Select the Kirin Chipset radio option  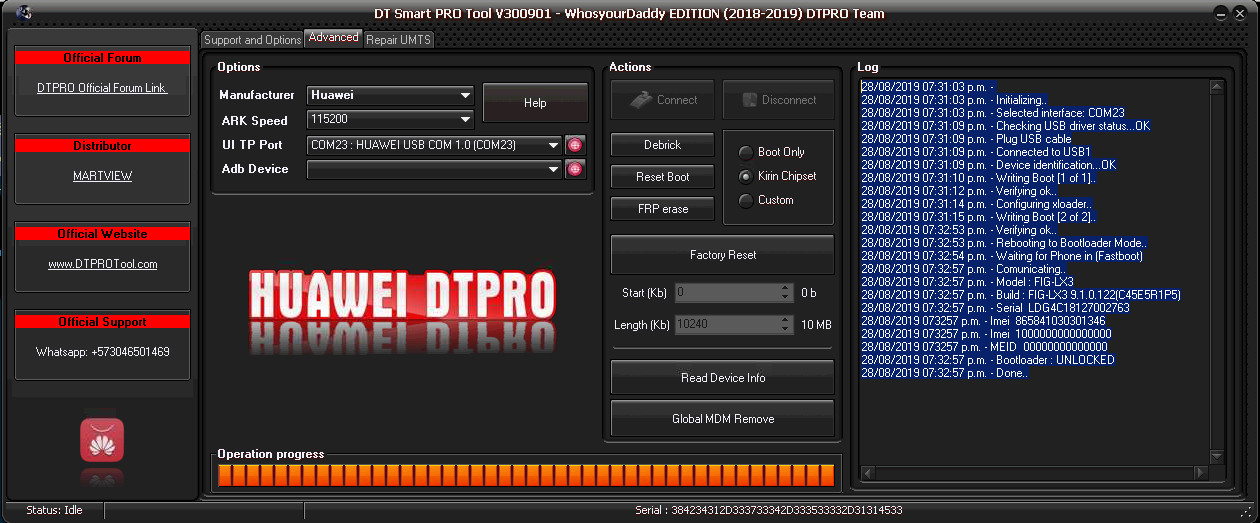point(746,176)
